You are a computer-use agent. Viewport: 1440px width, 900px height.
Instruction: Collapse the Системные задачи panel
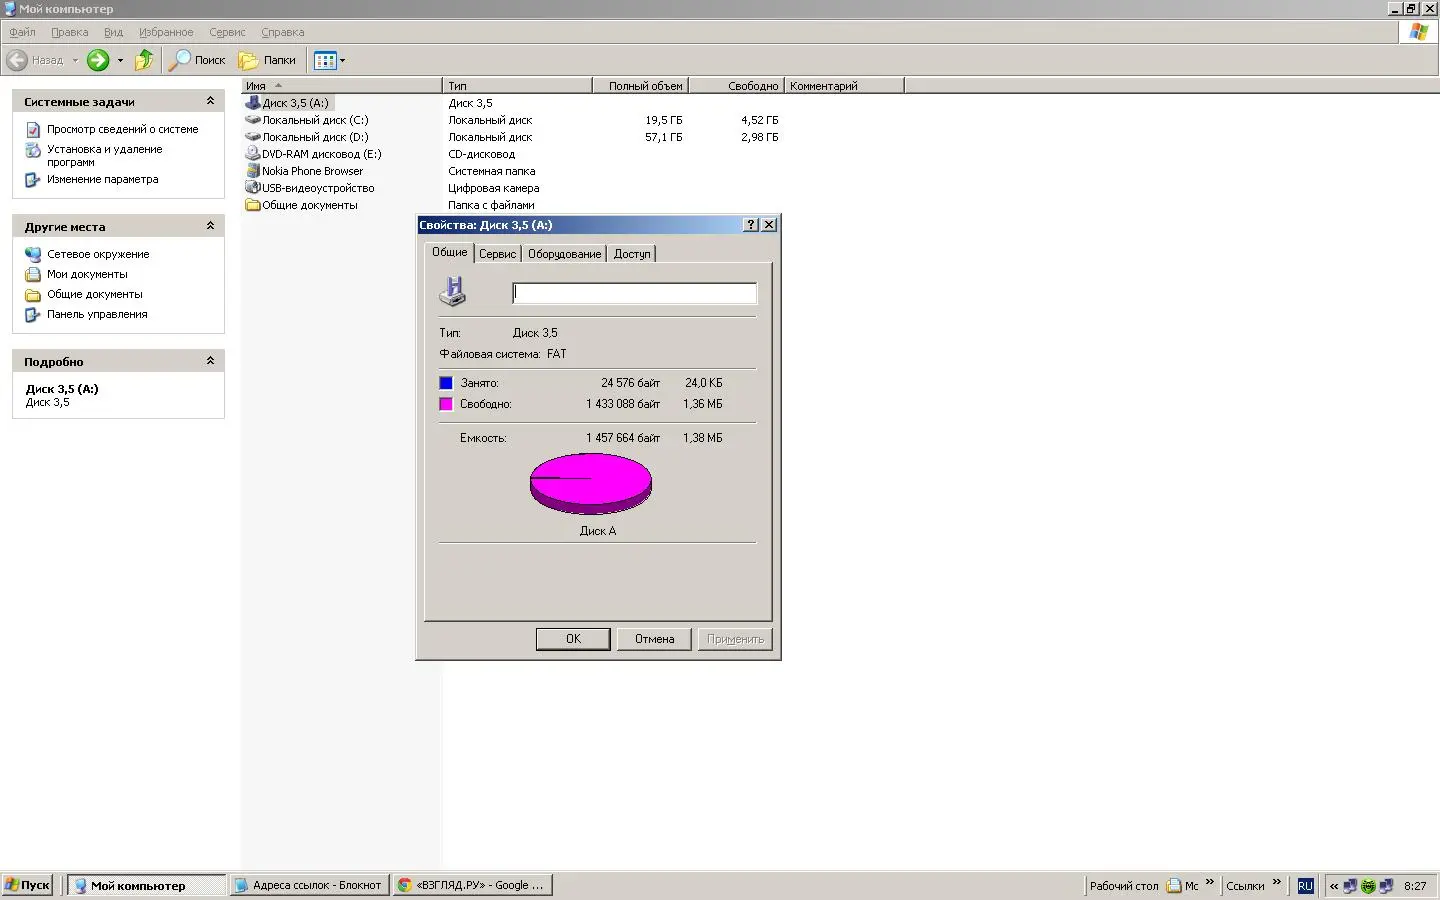(210, 101)
